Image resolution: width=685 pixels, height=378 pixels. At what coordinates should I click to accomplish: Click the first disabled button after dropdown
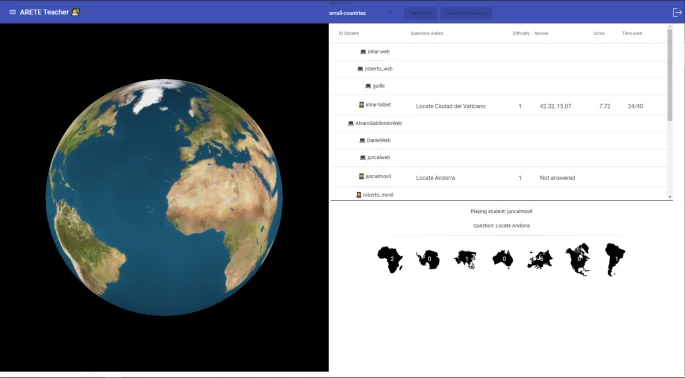coord(420,13)
